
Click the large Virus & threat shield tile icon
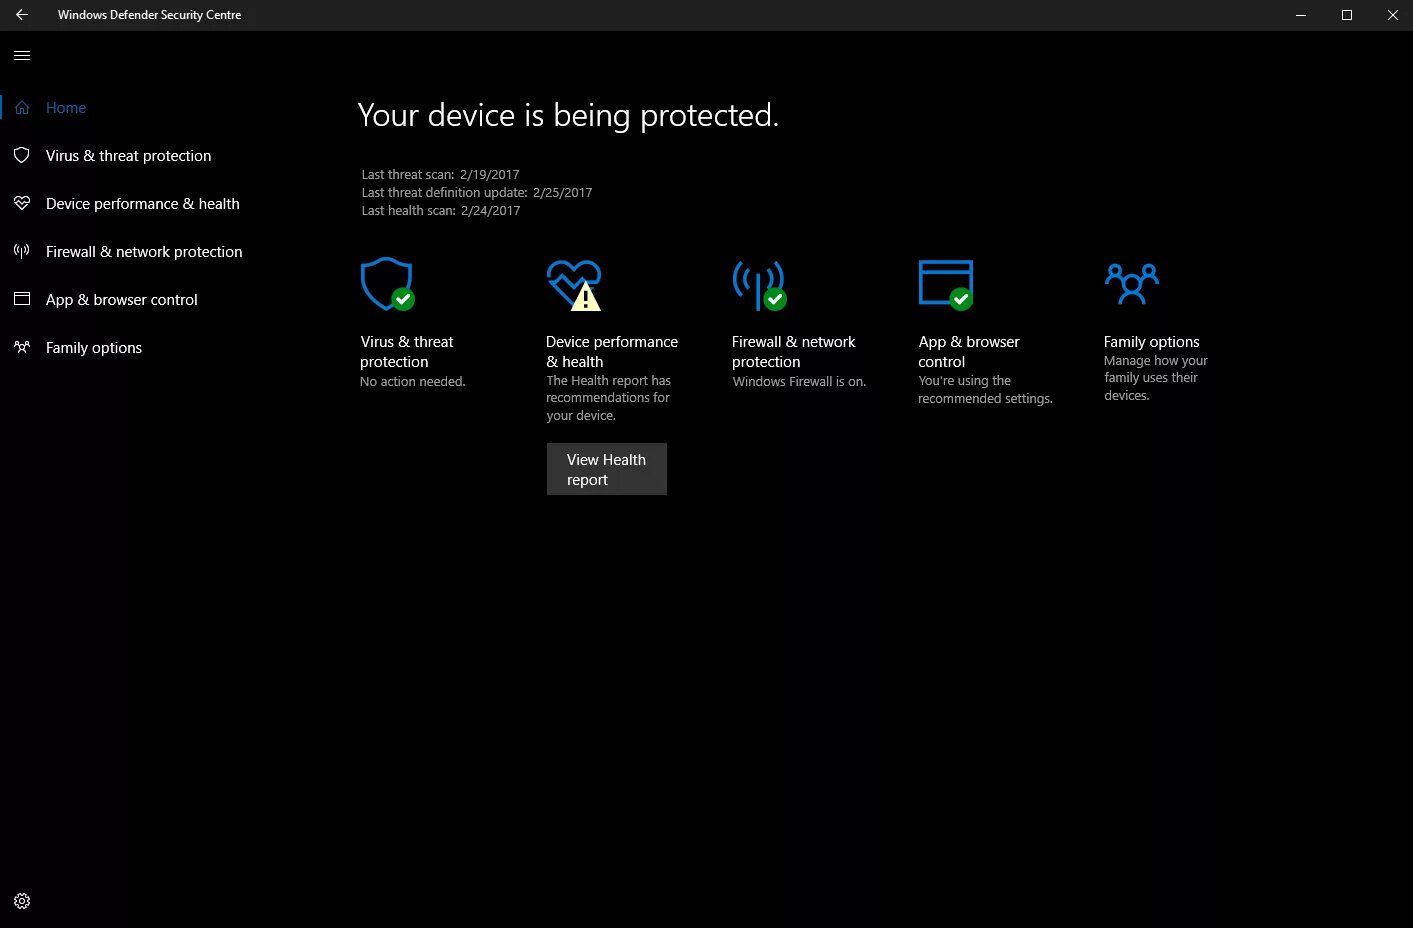pyautogui.click(x=388, y=284)
